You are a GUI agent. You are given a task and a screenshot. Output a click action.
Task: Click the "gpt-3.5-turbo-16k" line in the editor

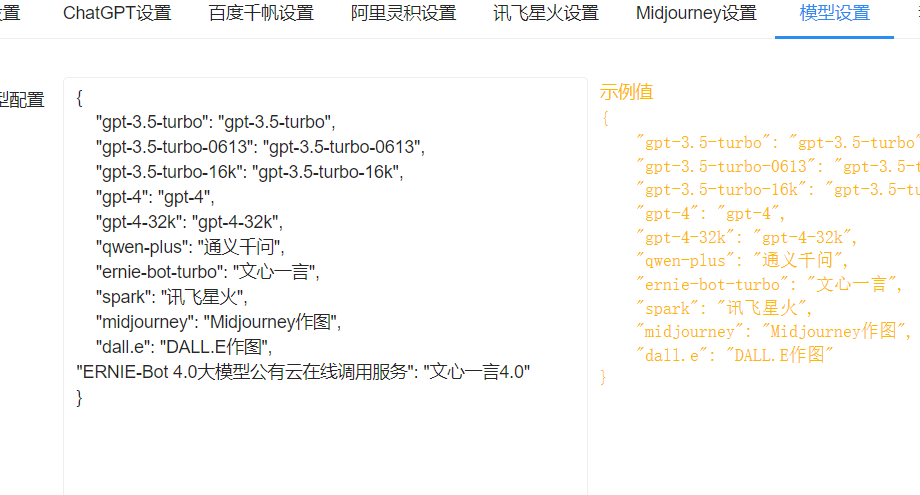(249, 172)
